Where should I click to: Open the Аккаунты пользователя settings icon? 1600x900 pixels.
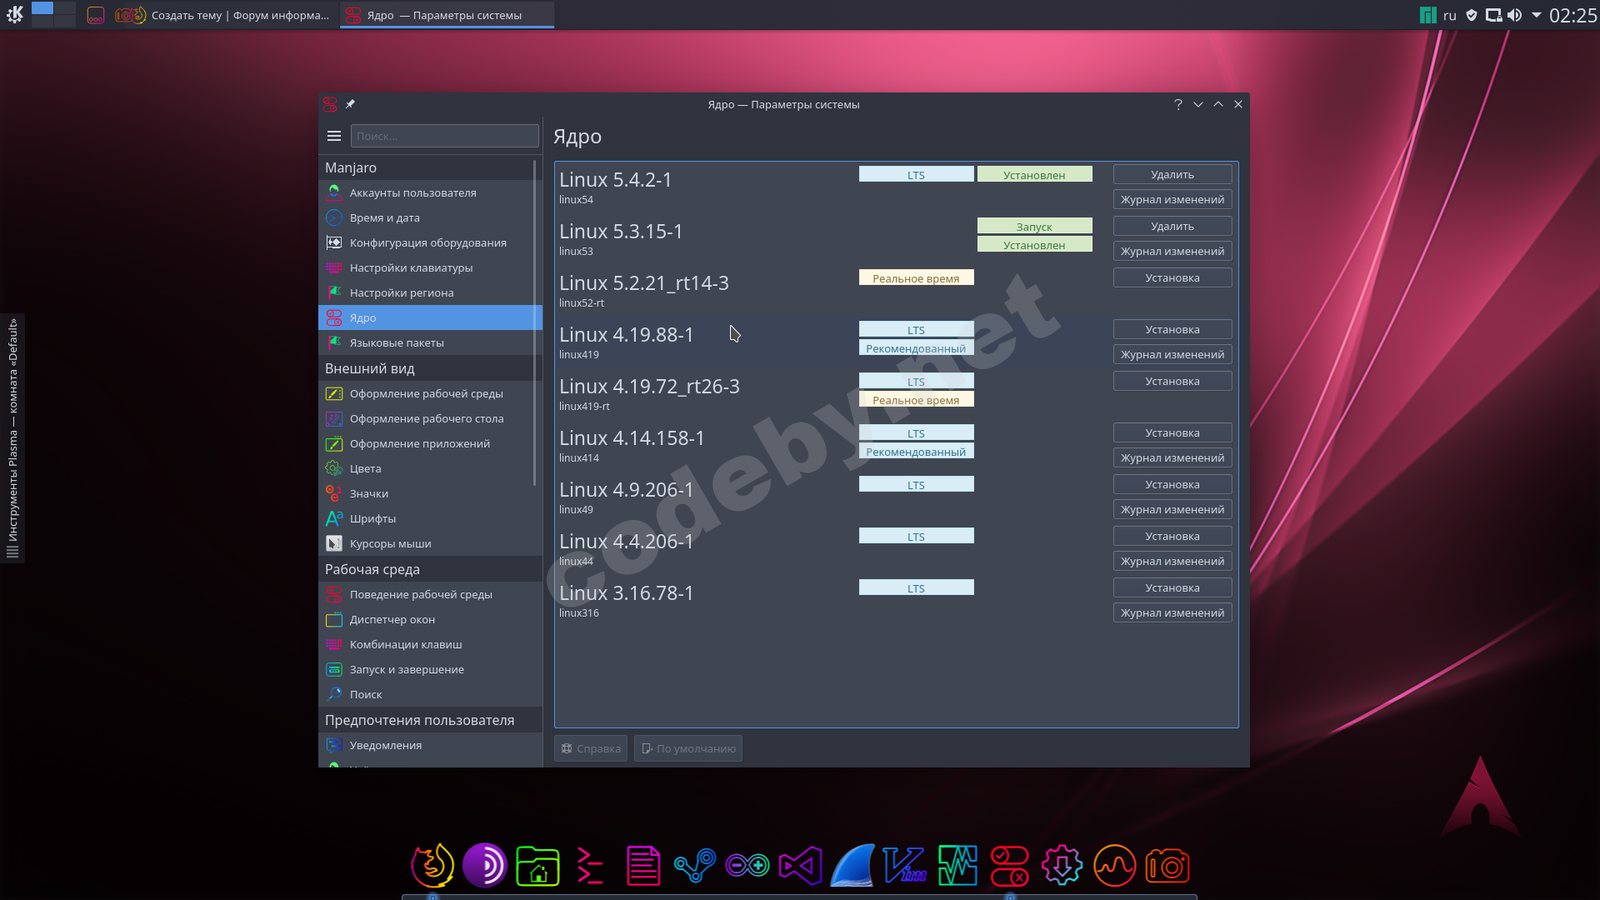click(x=334, y=192)
